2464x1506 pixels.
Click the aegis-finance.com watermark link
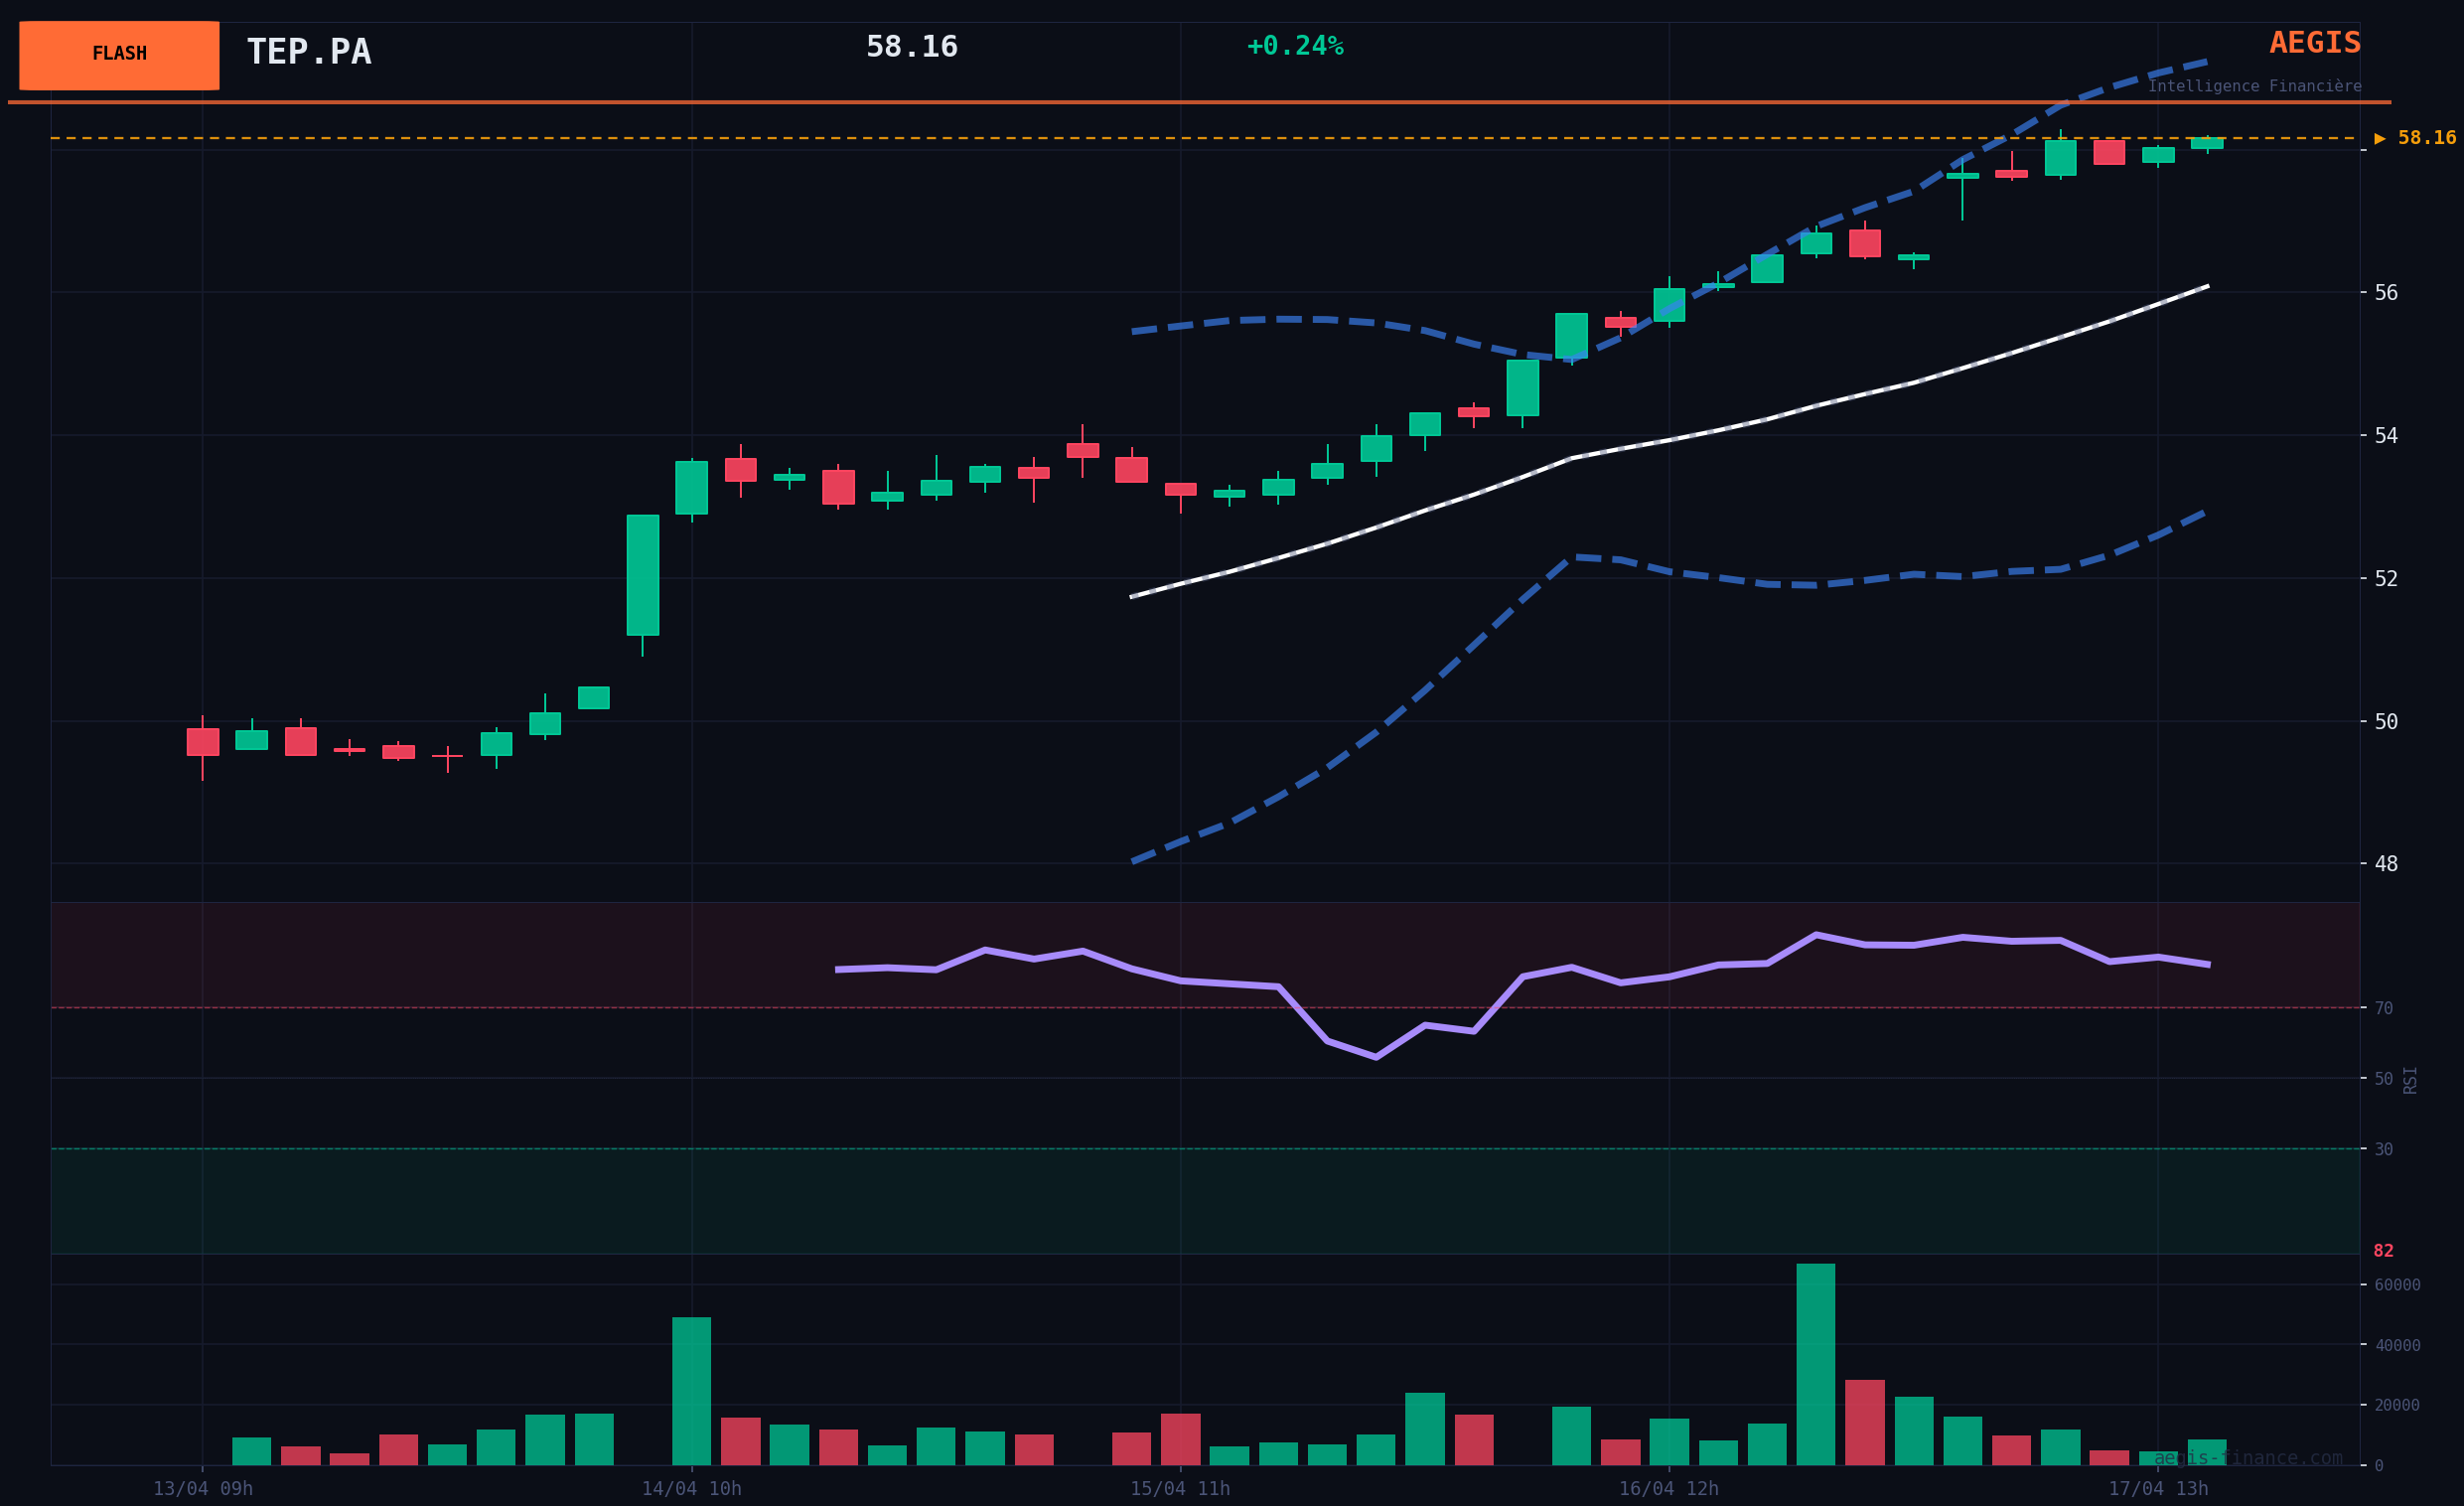(2247, 1458)
